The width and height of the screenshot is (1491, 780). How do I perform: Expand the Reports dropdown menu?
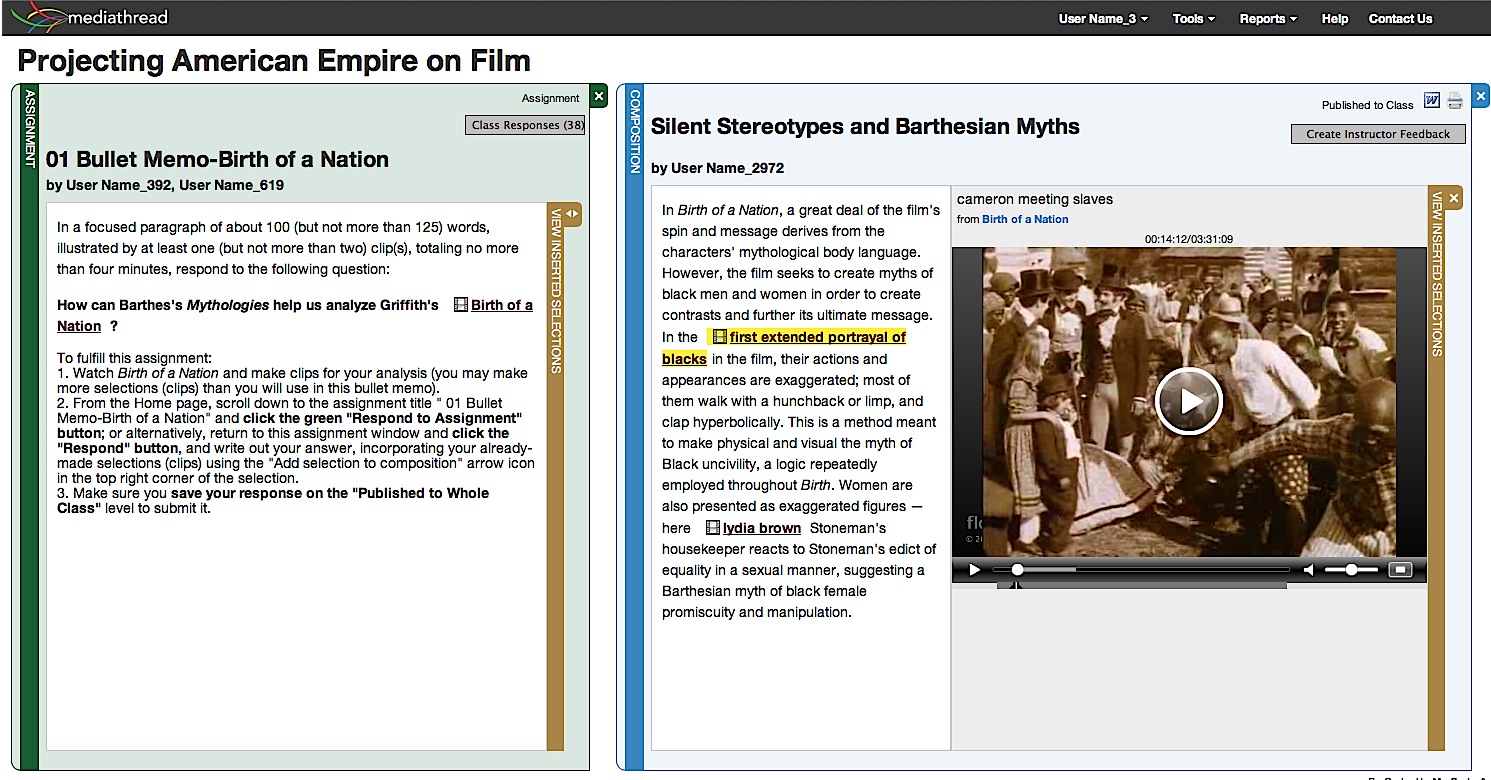[x=1268, y=18]
